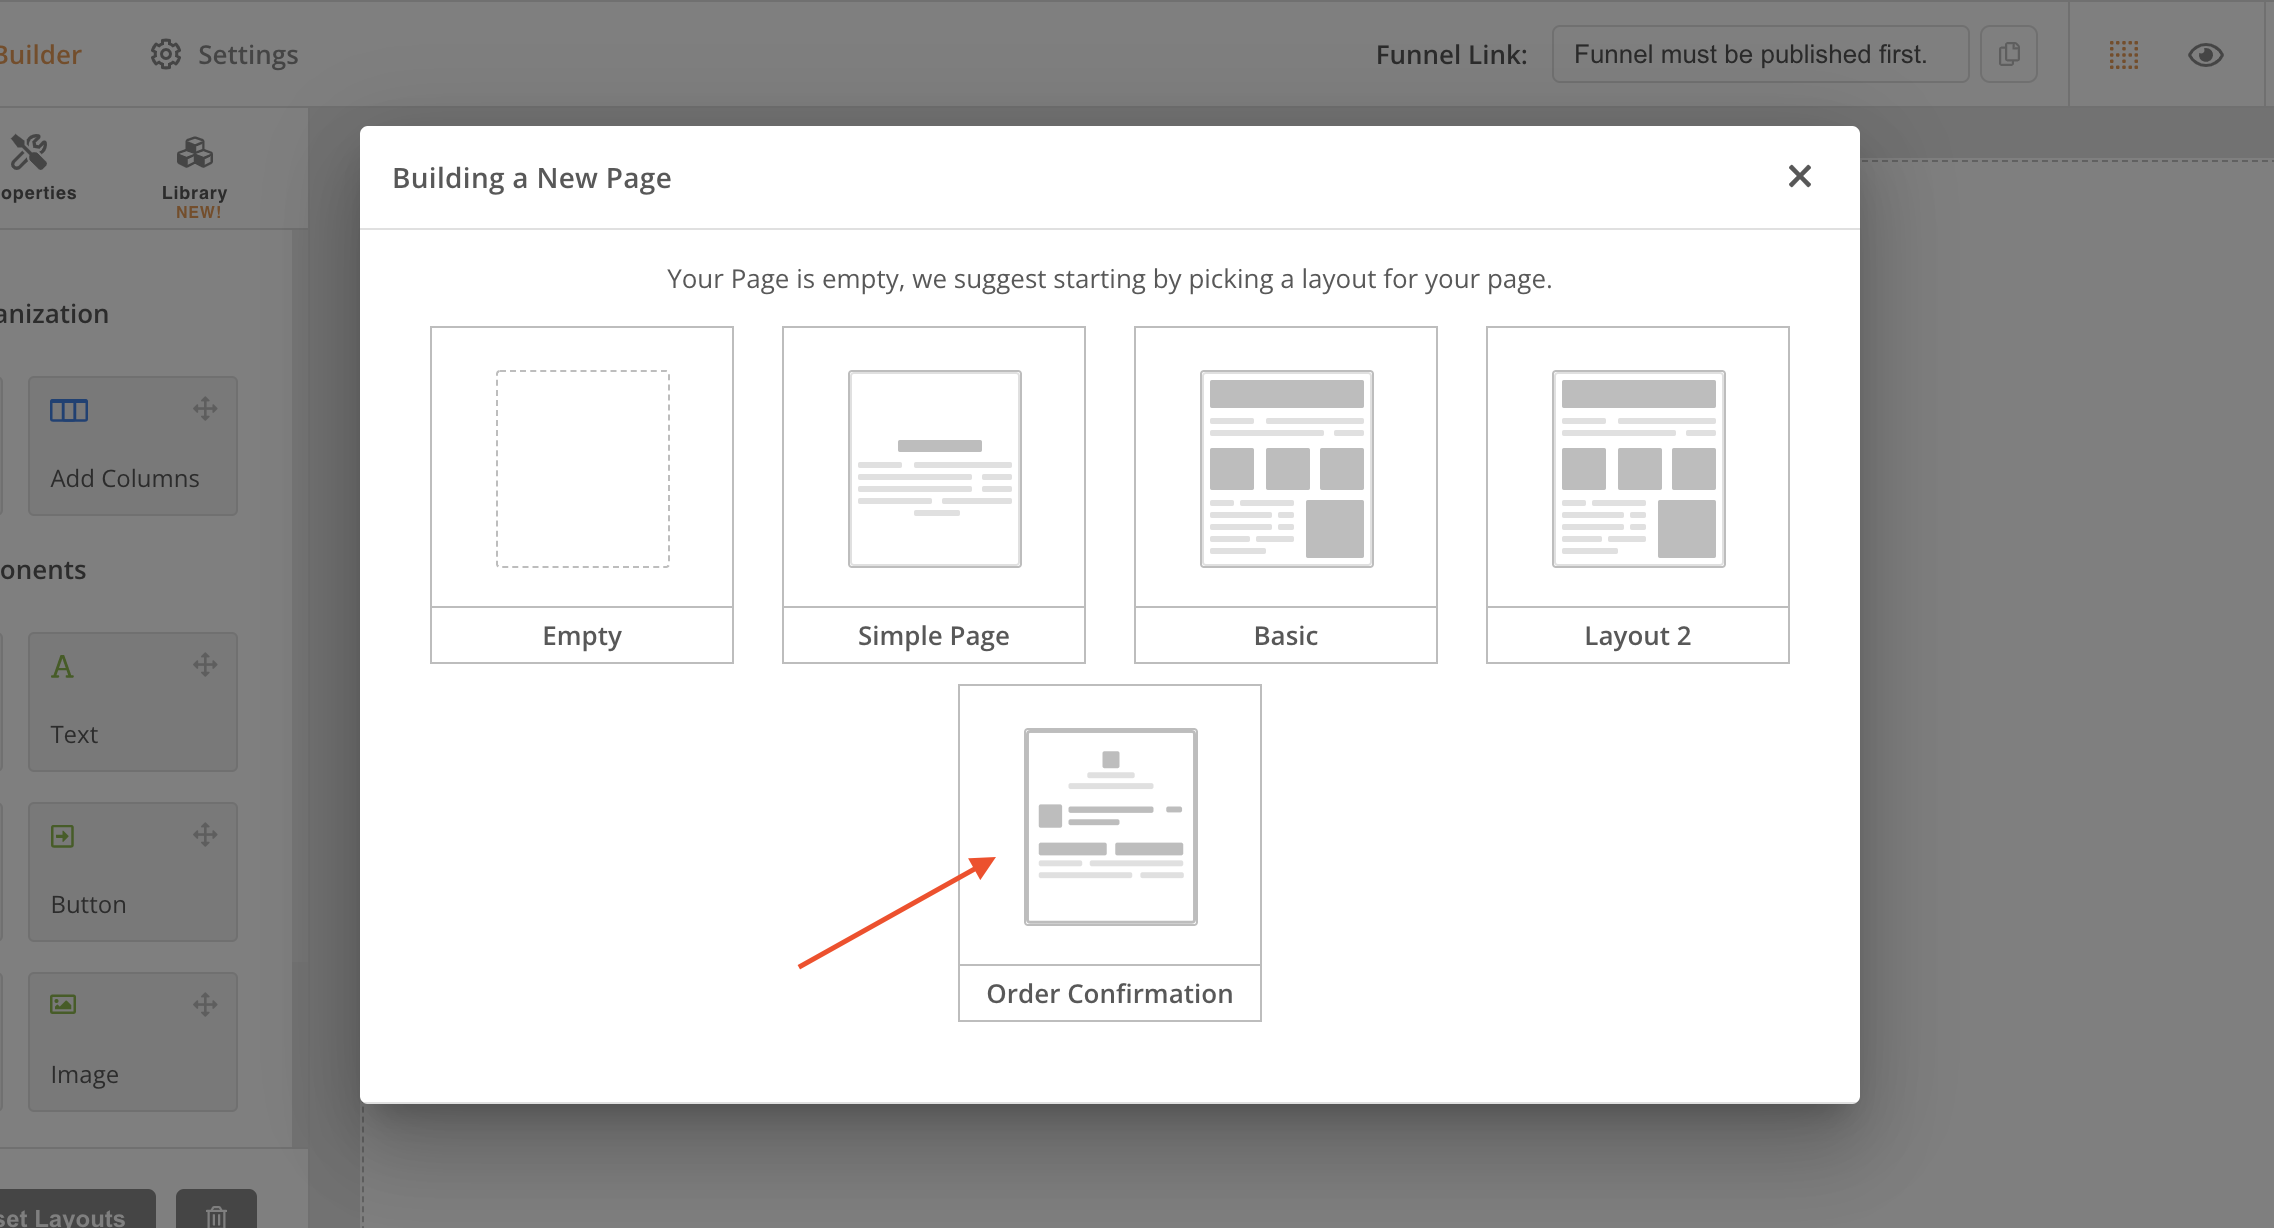
Task: Click the eye preview icon
Action: (2205, 55)
